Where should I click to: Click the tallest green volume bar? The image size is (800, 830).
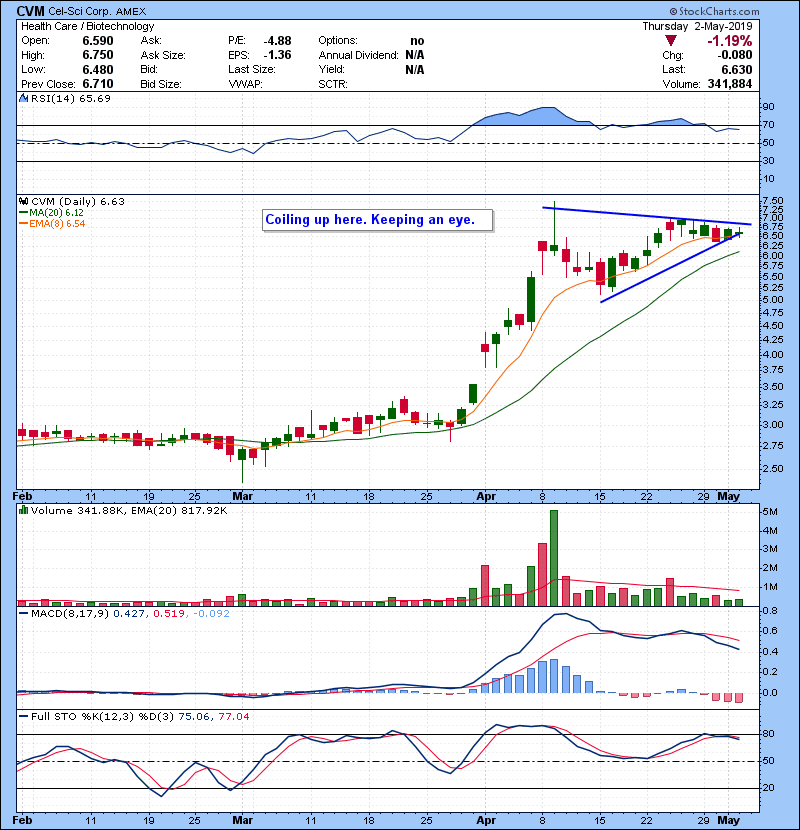(554, 558)
